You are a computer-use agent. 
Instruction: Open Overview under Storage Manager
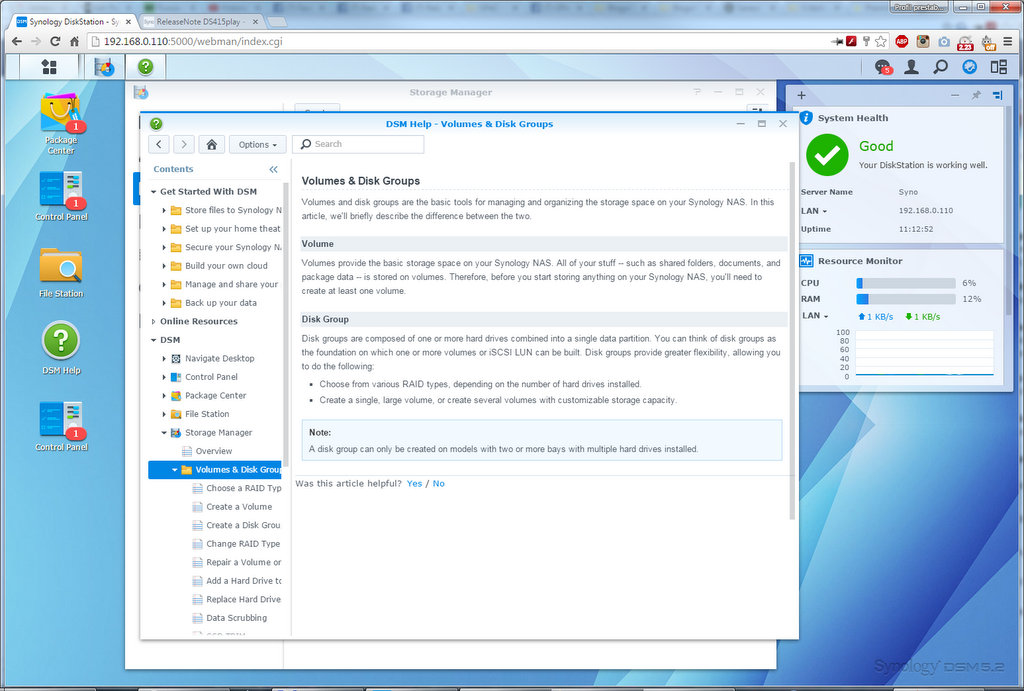(214, 451)
